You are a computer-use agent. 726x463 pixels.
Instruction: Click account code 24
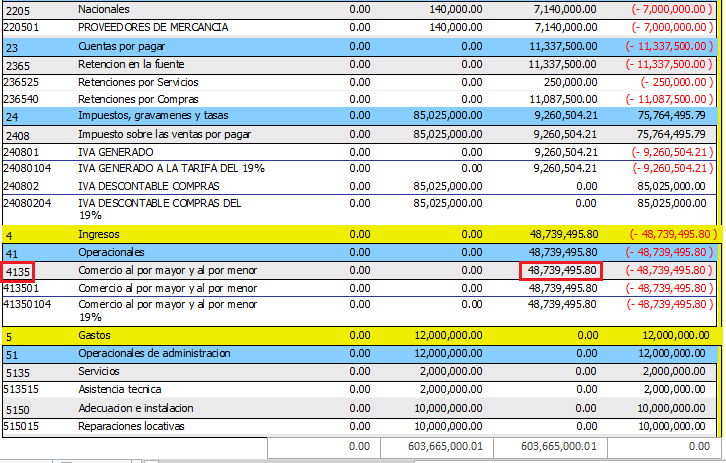(12, 117)
